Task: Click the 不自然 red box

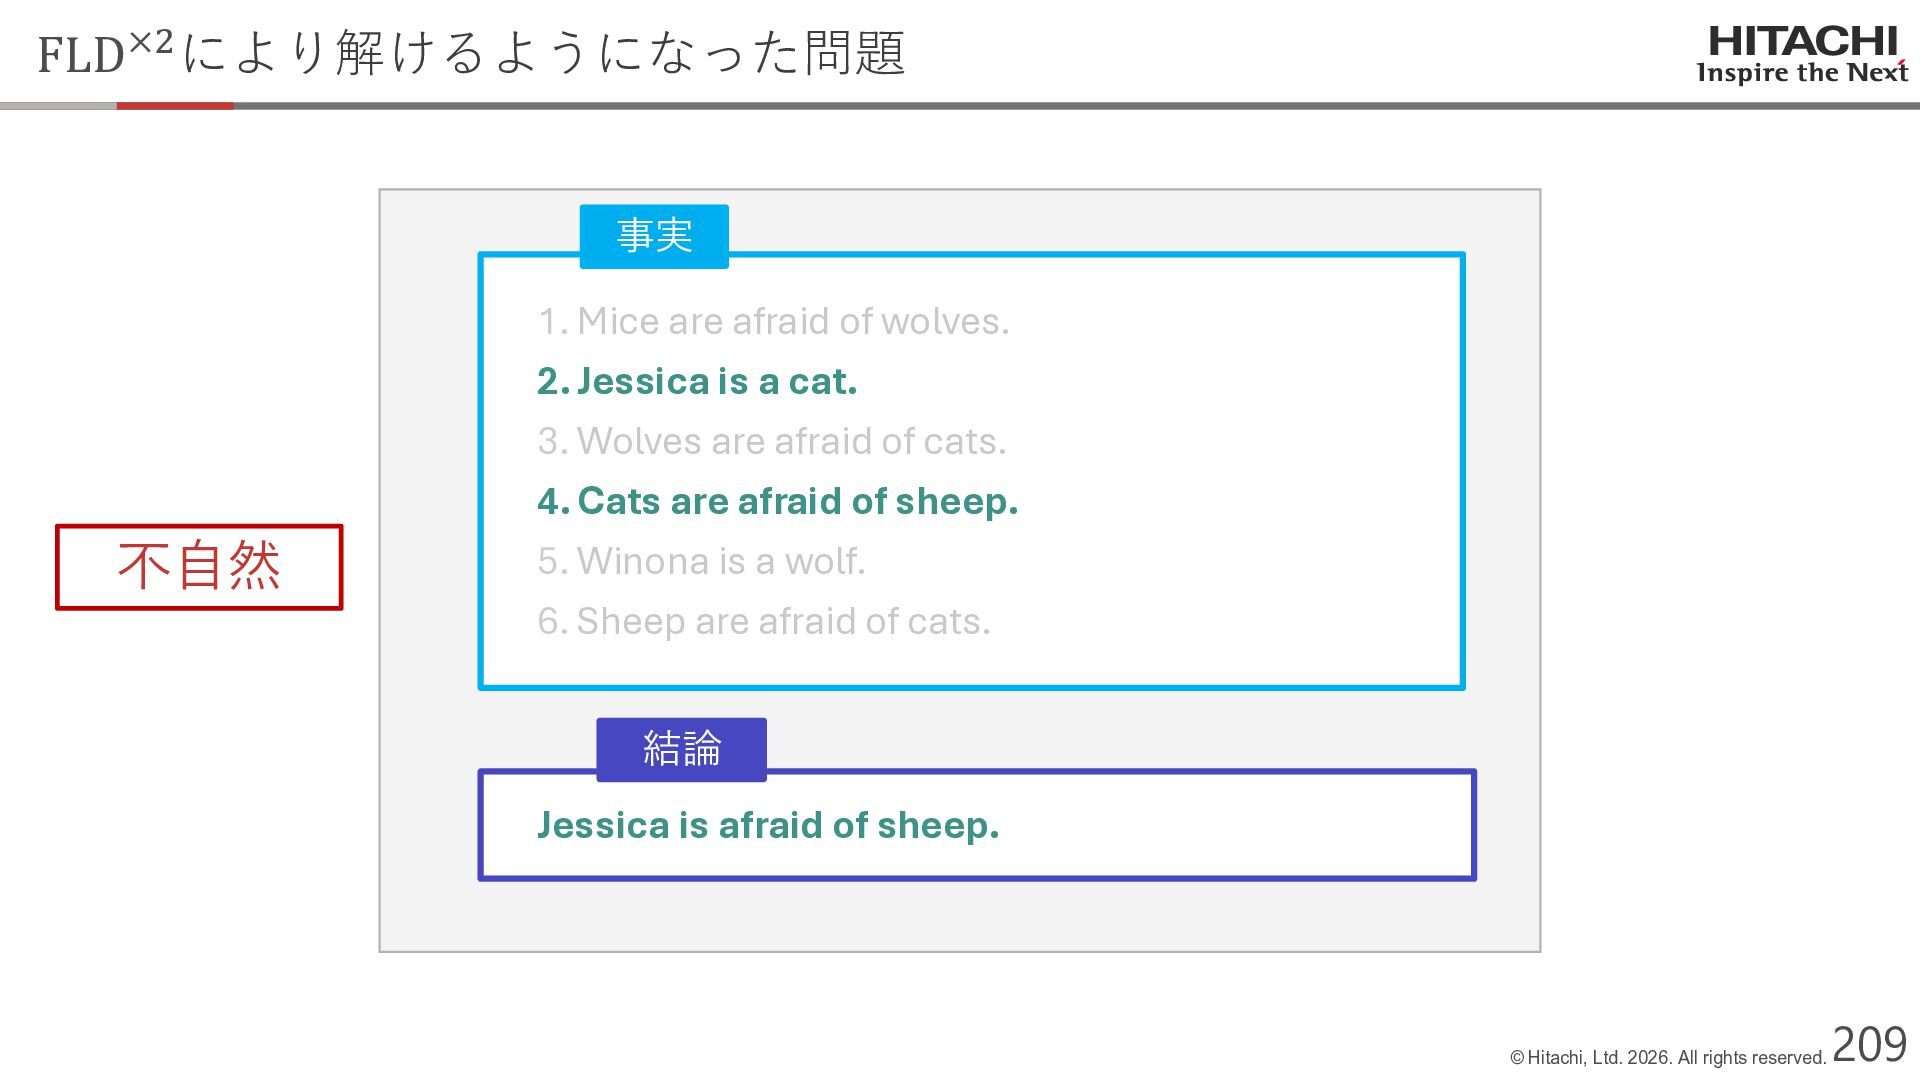Action: [x=199, y=566]
